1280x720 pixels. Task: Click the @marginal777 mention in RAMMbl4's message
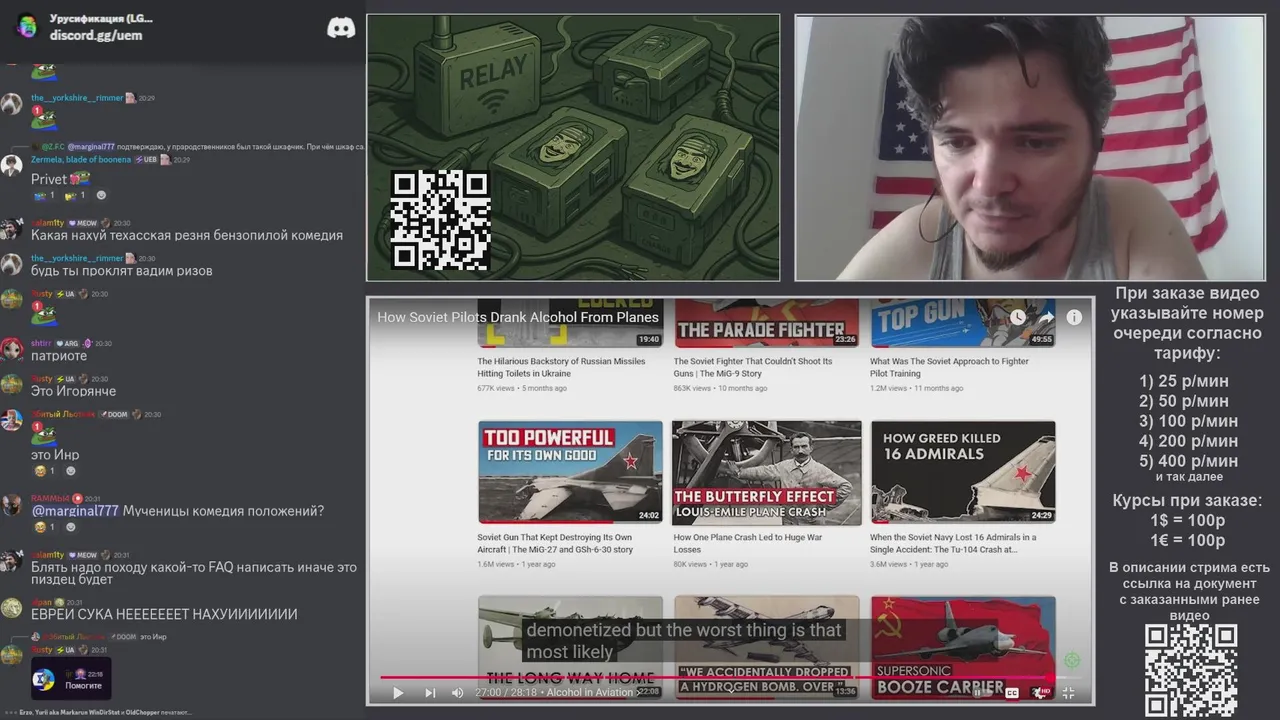click(75, 511)
